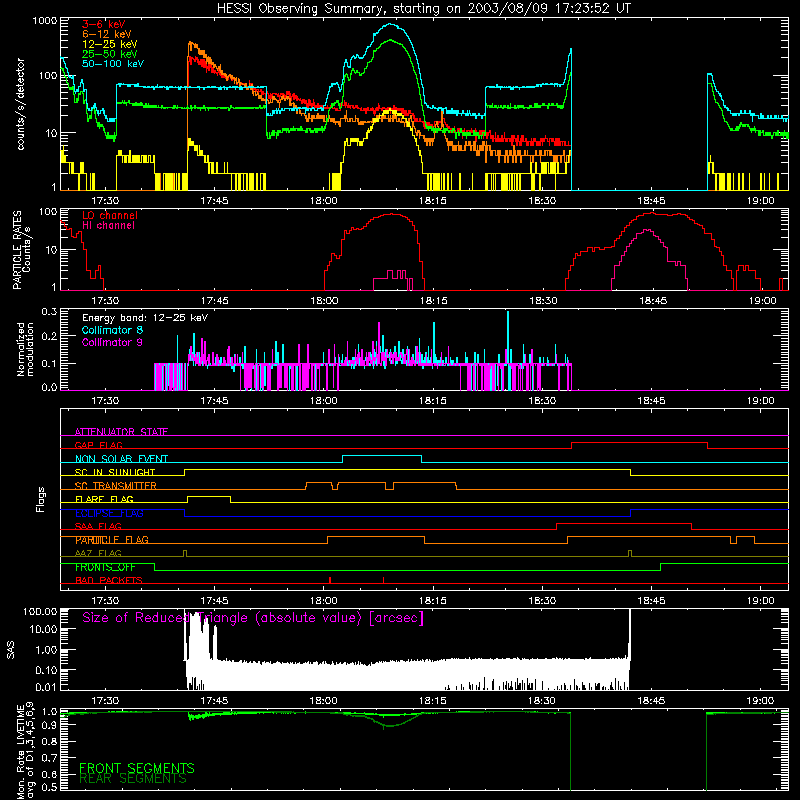Click the SC IN SUNLIGHT flag label
The width and height of the screenshot is (800, 800).
tap(114, 472)
